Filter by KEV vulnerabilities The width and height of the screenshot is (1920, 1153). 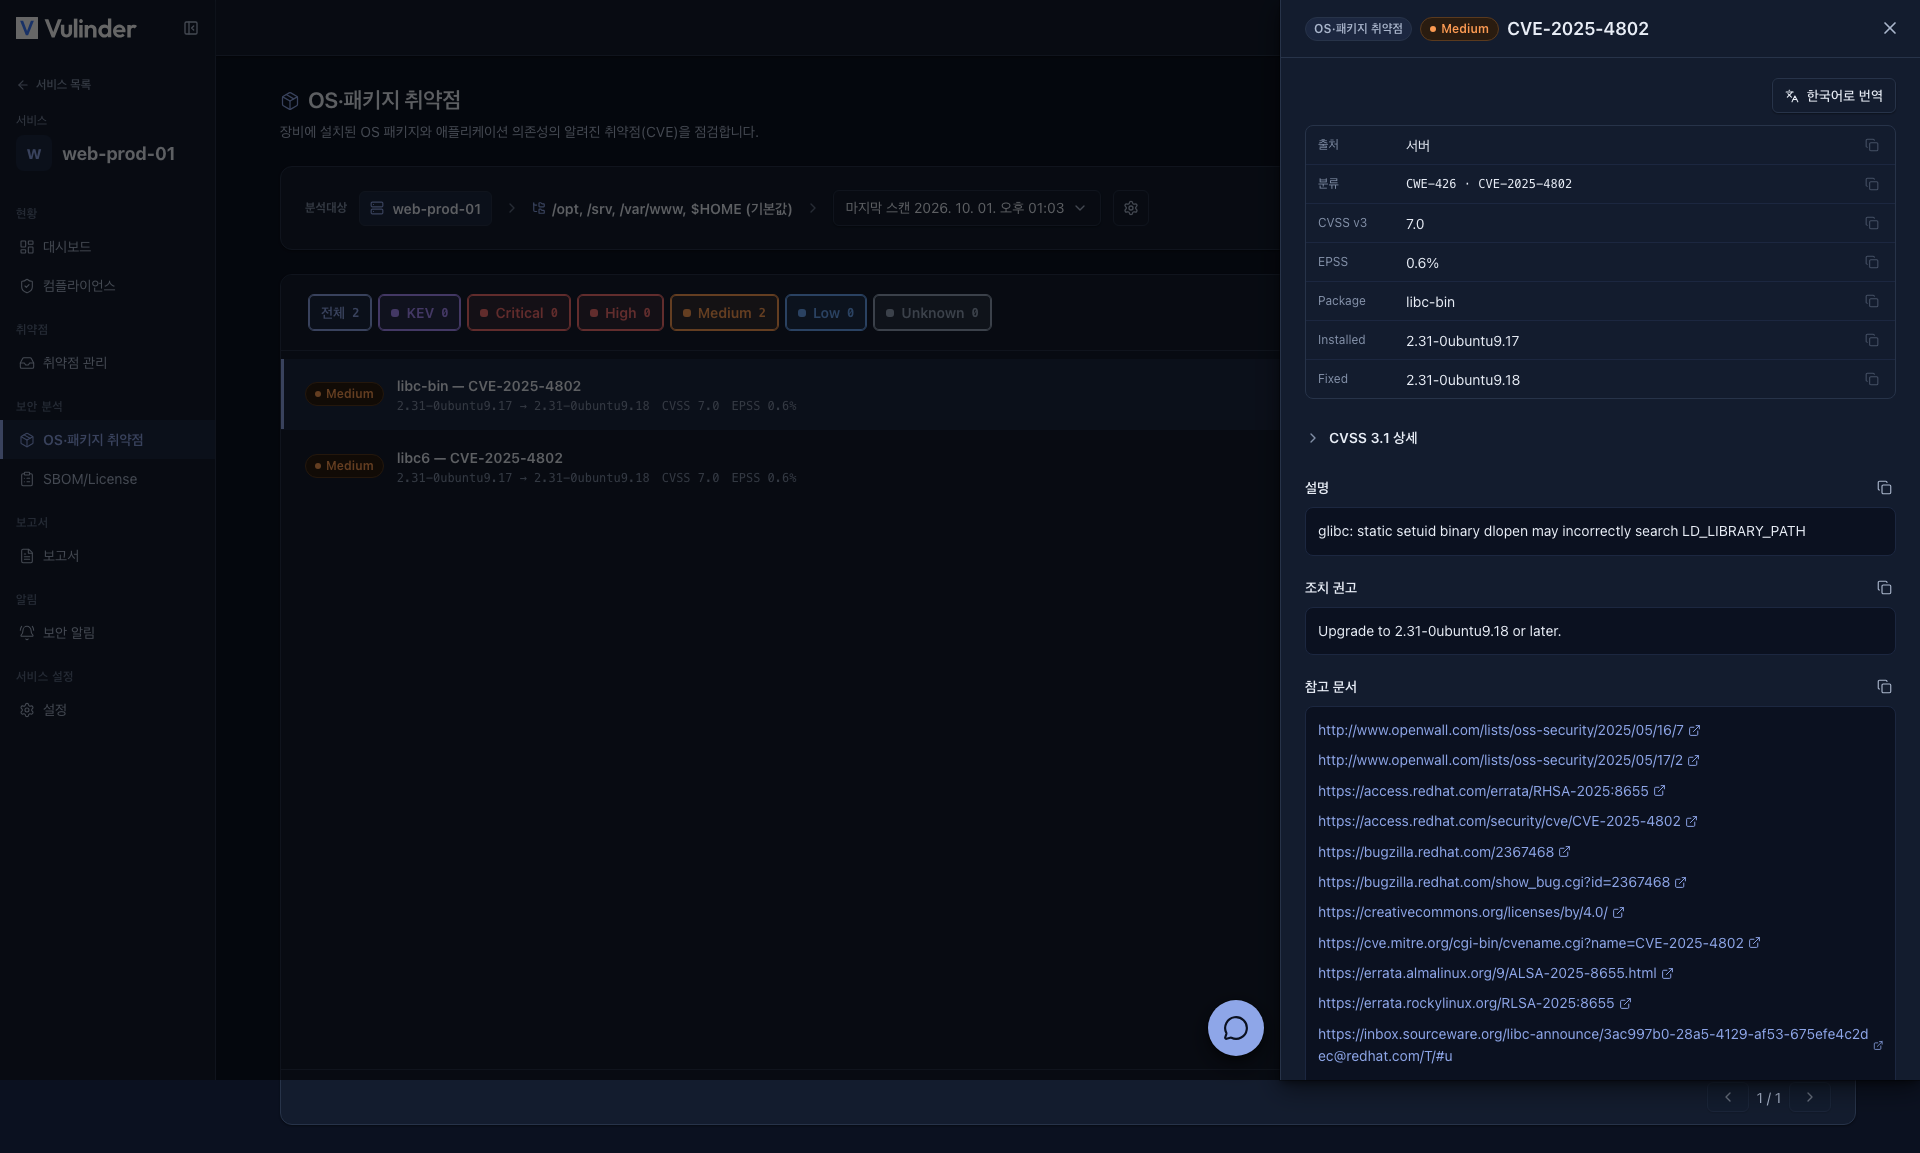pyautogui.click(x=419, y=313)
